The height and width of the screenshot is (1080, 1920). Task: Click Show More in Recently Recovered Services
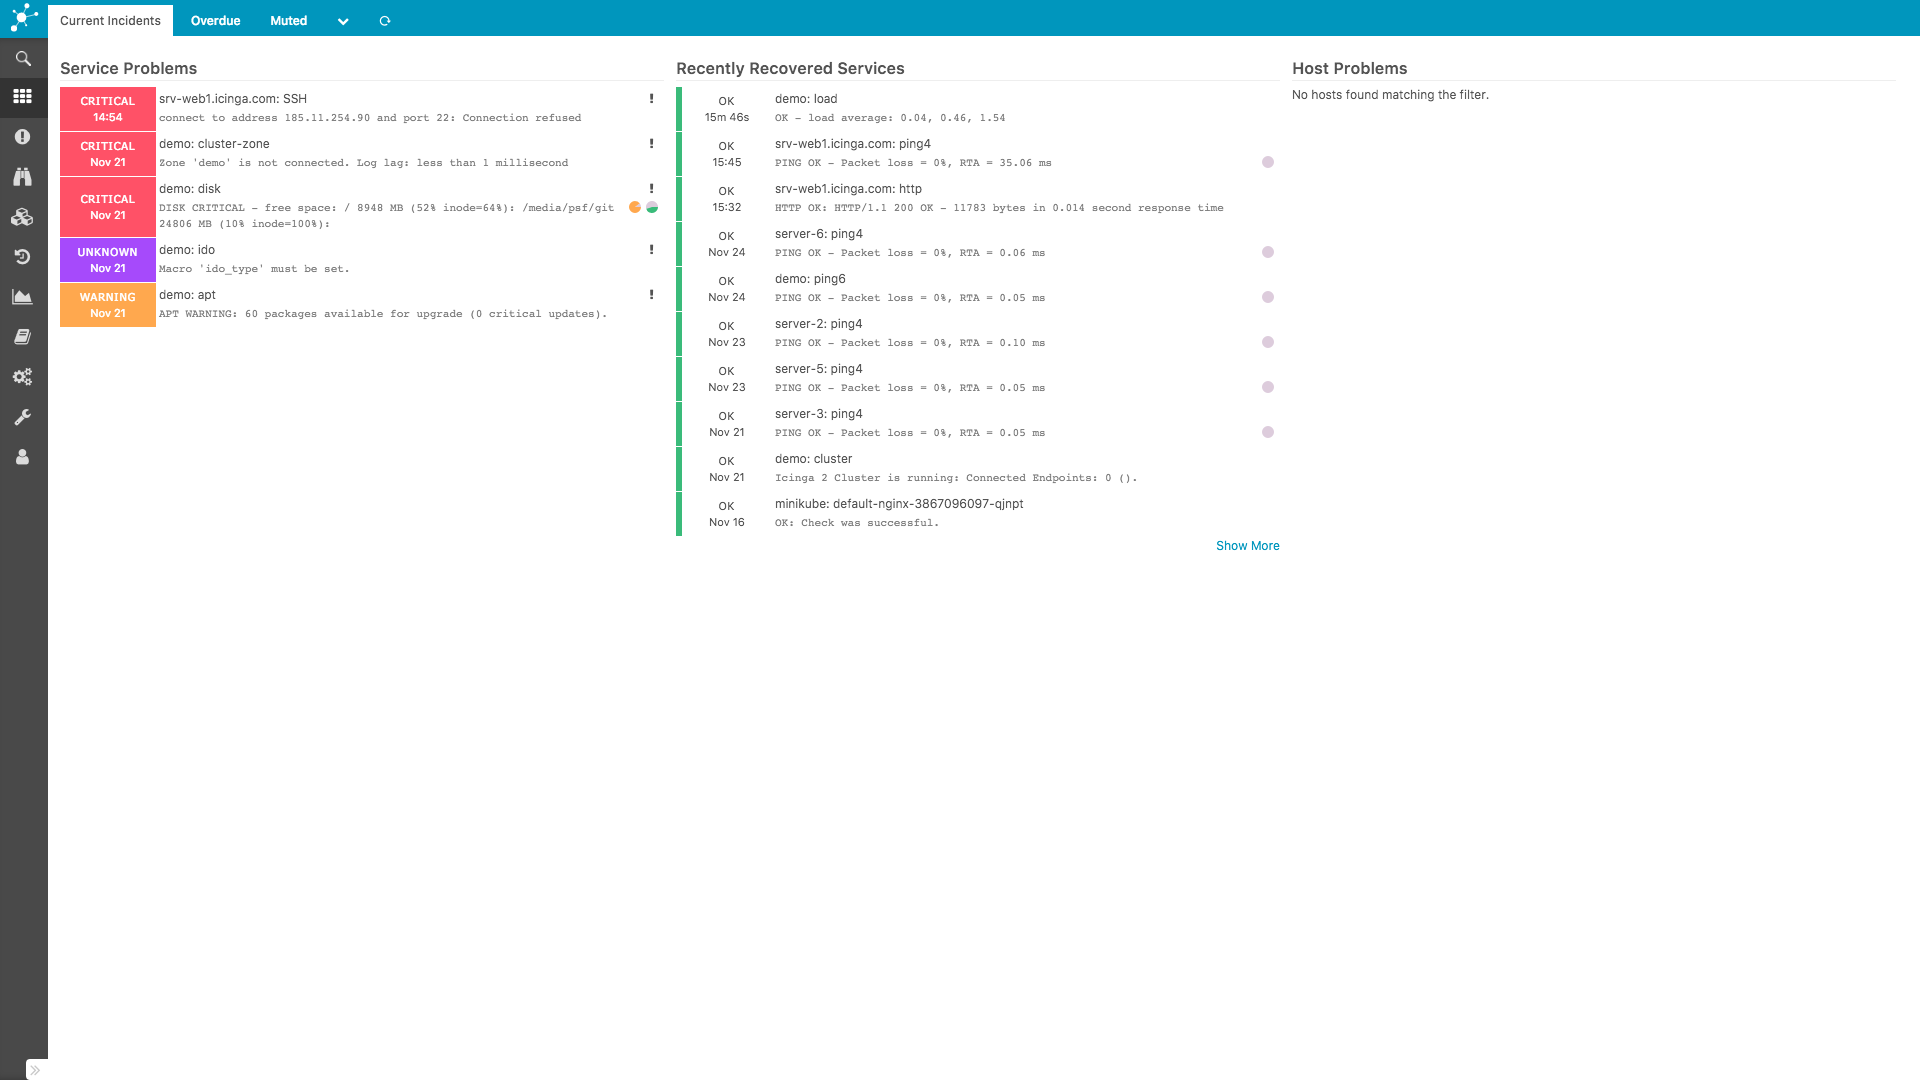click(1246, 545)
